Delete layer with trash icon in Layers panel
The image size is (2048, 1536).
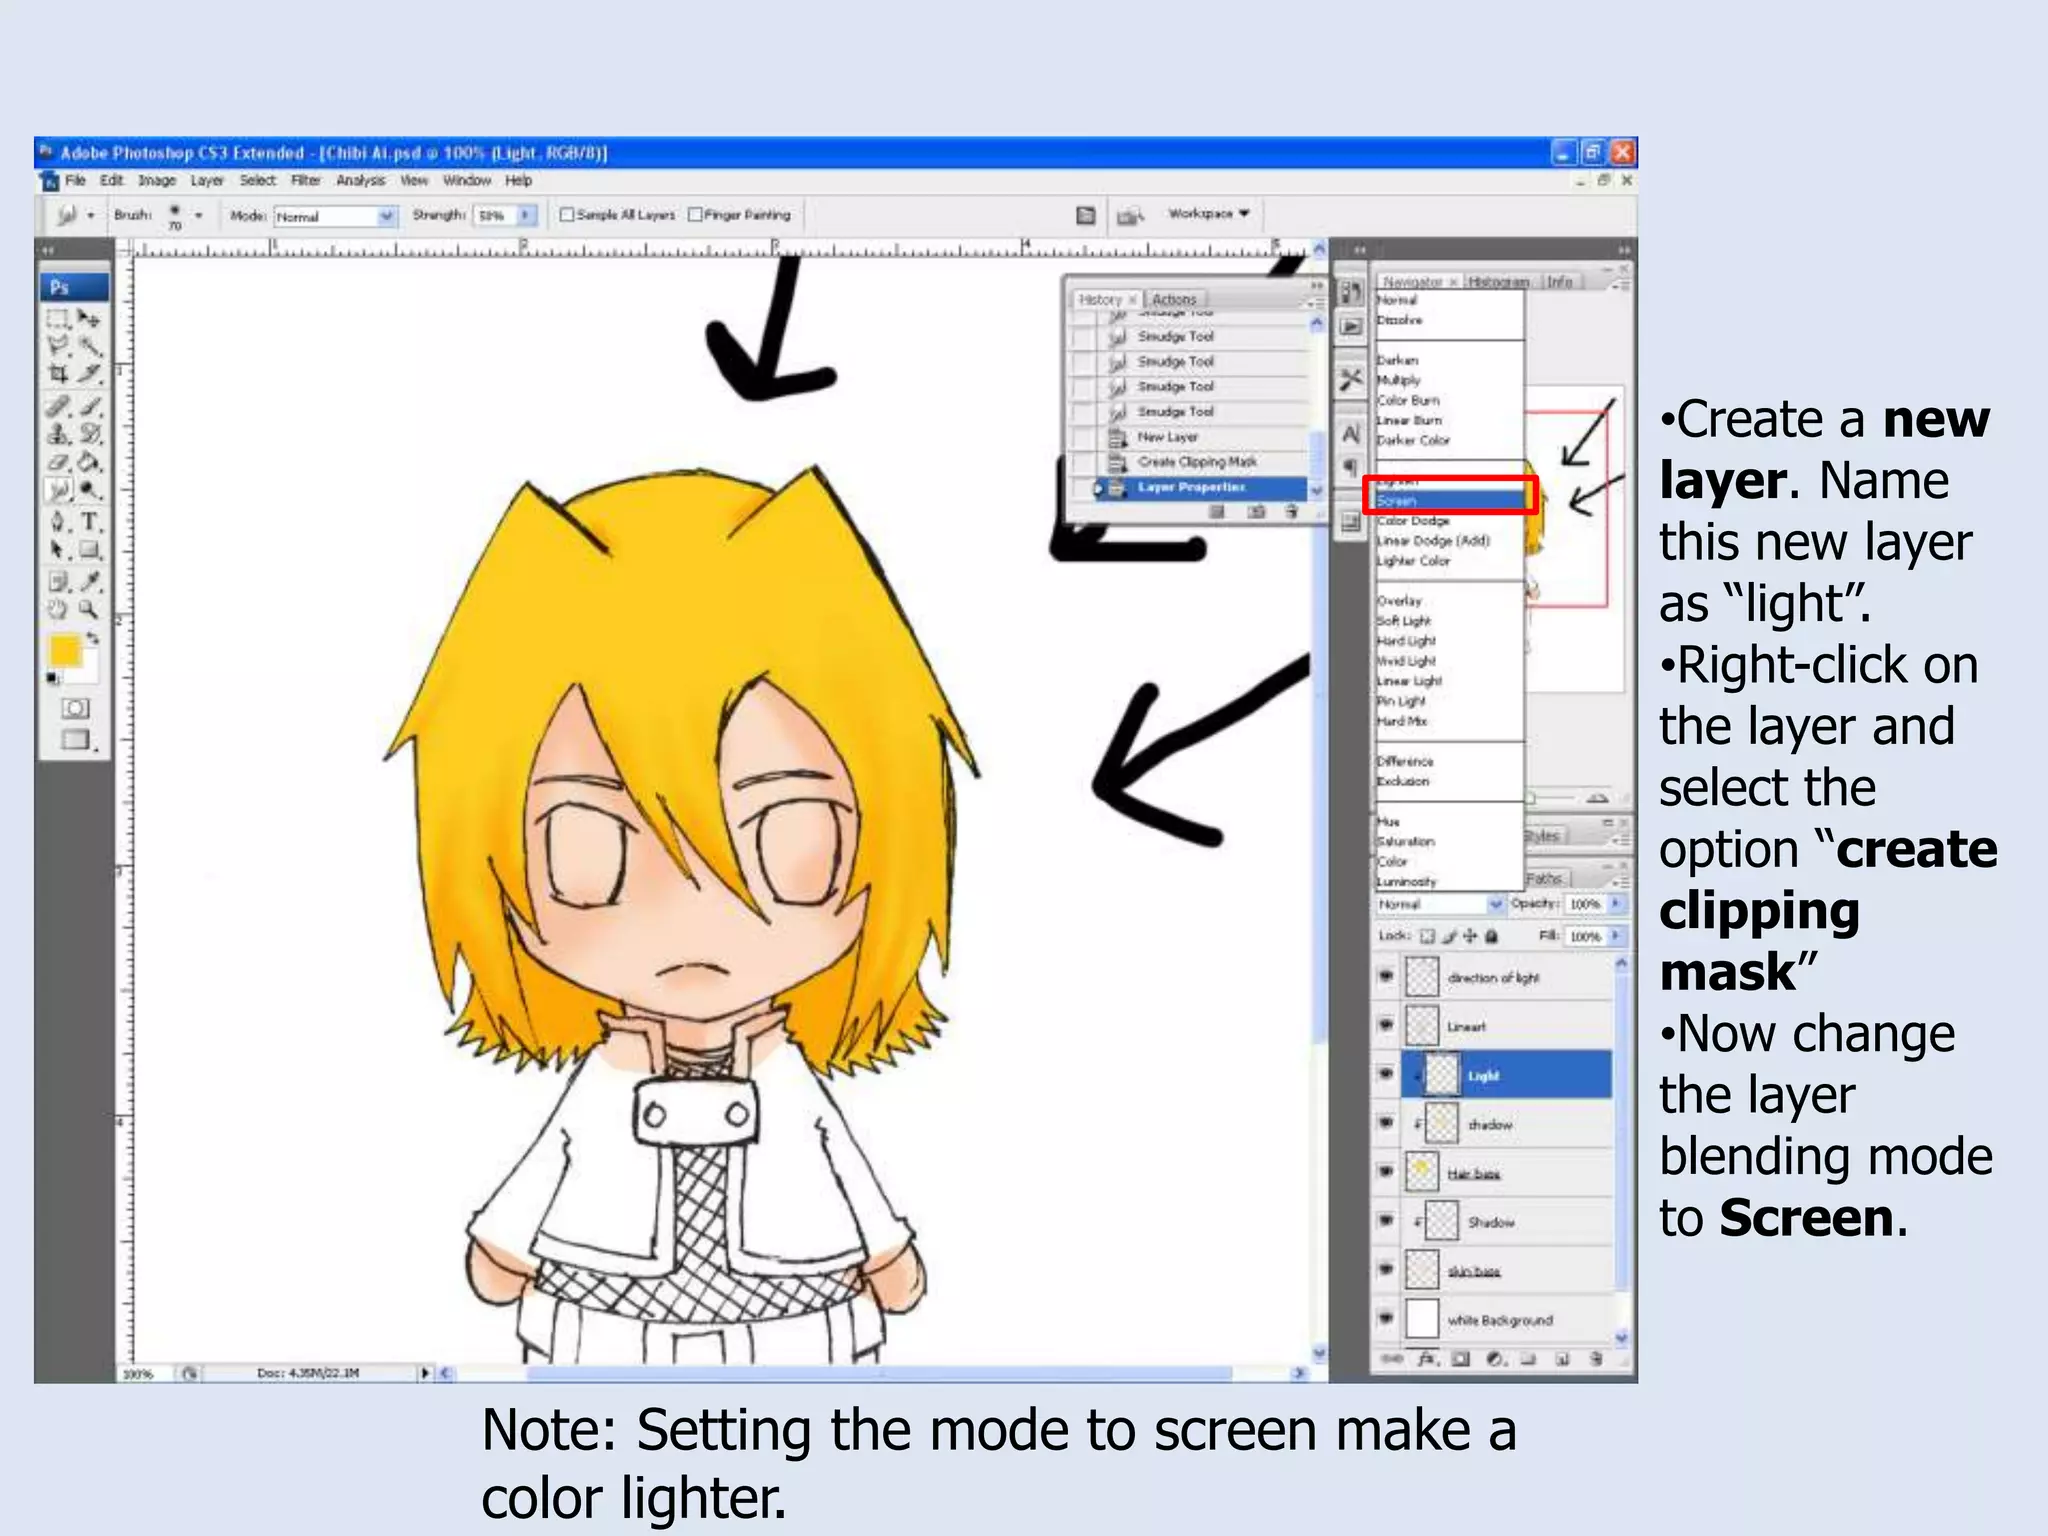[x=1596, y=1359]
